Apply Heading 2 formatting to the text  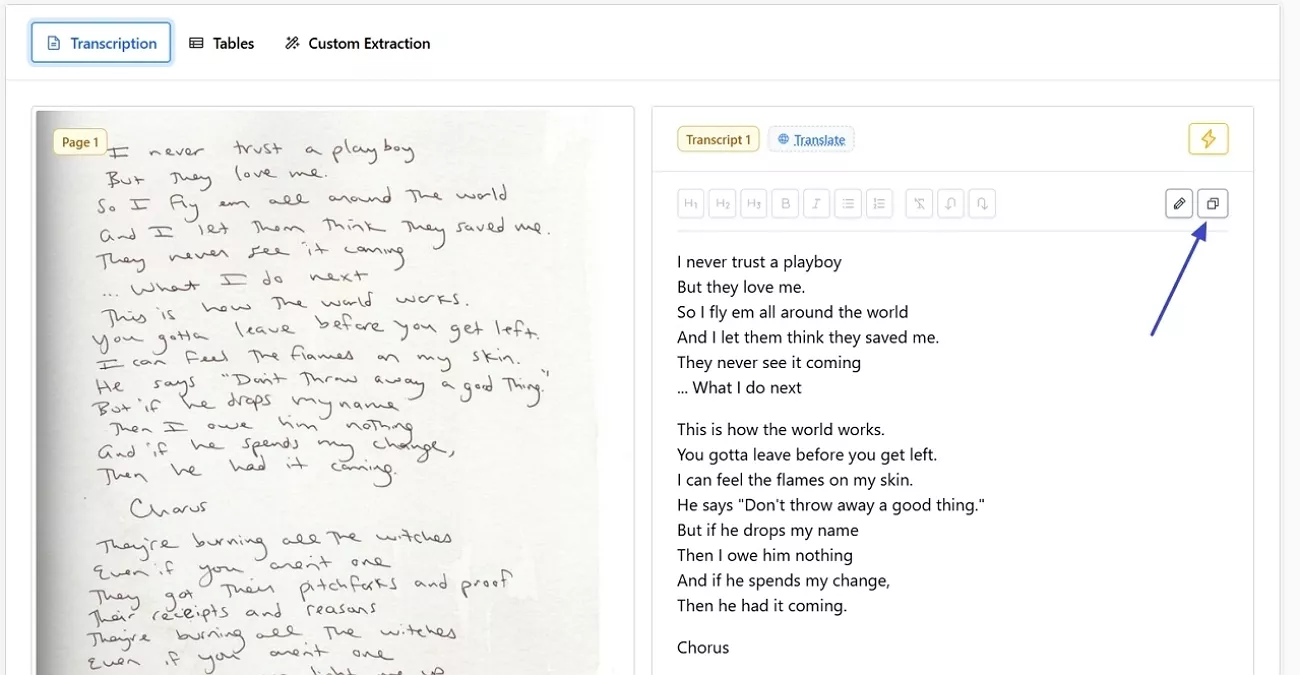point(722,203)
